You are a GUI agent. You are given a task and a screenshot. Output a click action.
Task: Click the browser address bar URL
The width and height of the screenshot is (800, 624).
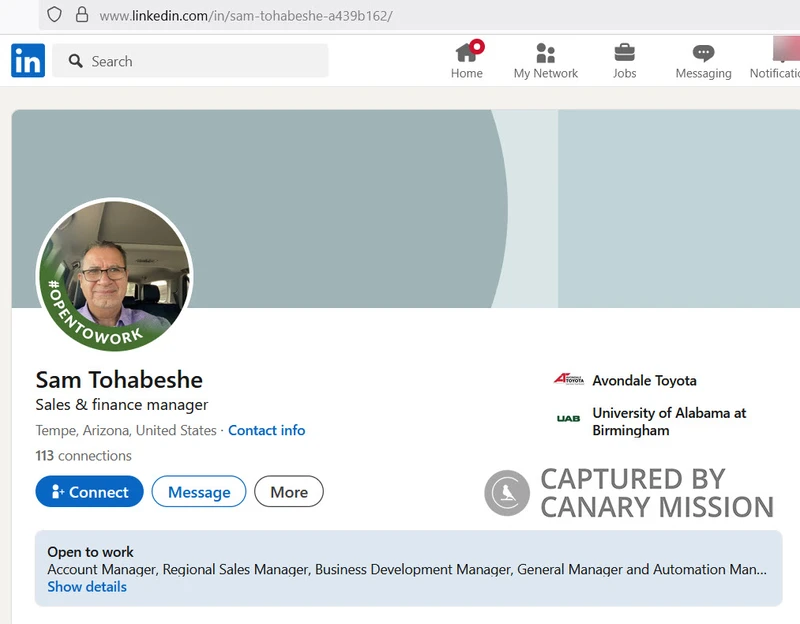point(246,16)
